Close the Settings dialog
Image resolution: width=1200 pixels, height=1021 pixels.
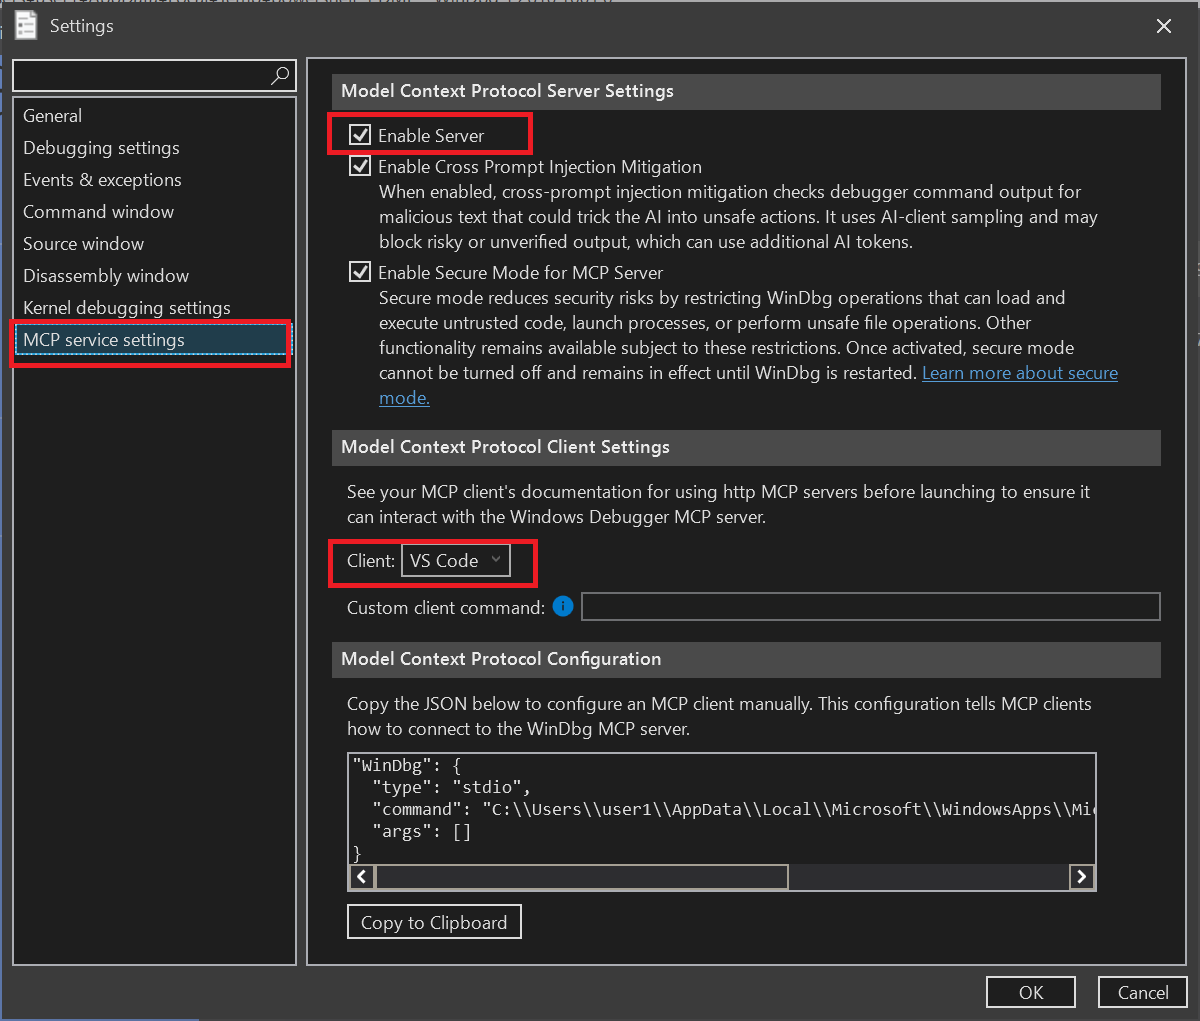coord(1164,26)
